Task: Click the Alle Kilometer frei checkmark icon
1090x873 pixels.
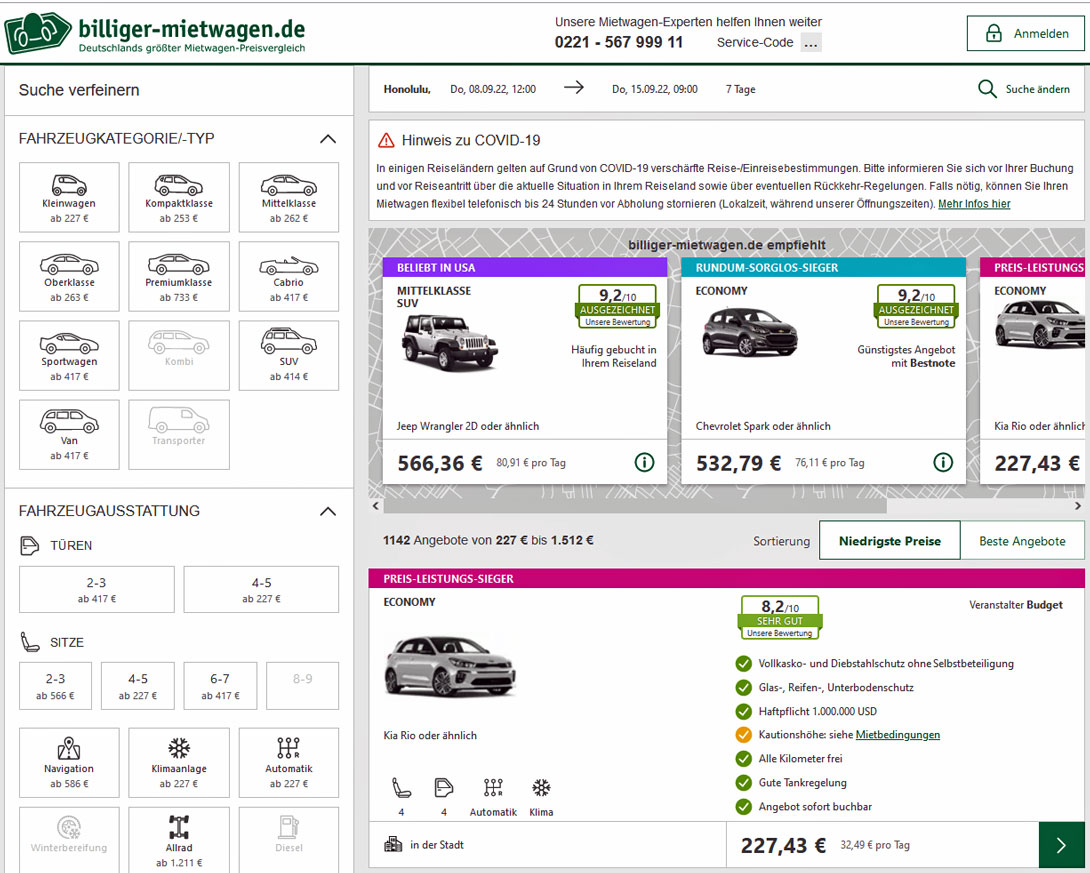Action: point(743,758)
